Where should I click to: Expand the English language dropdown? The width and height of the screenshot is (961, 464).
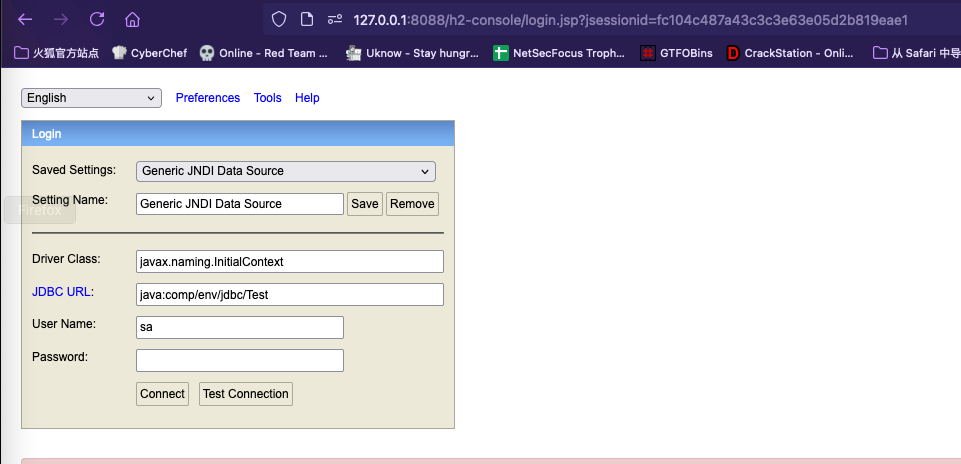(x=91, y=98)
